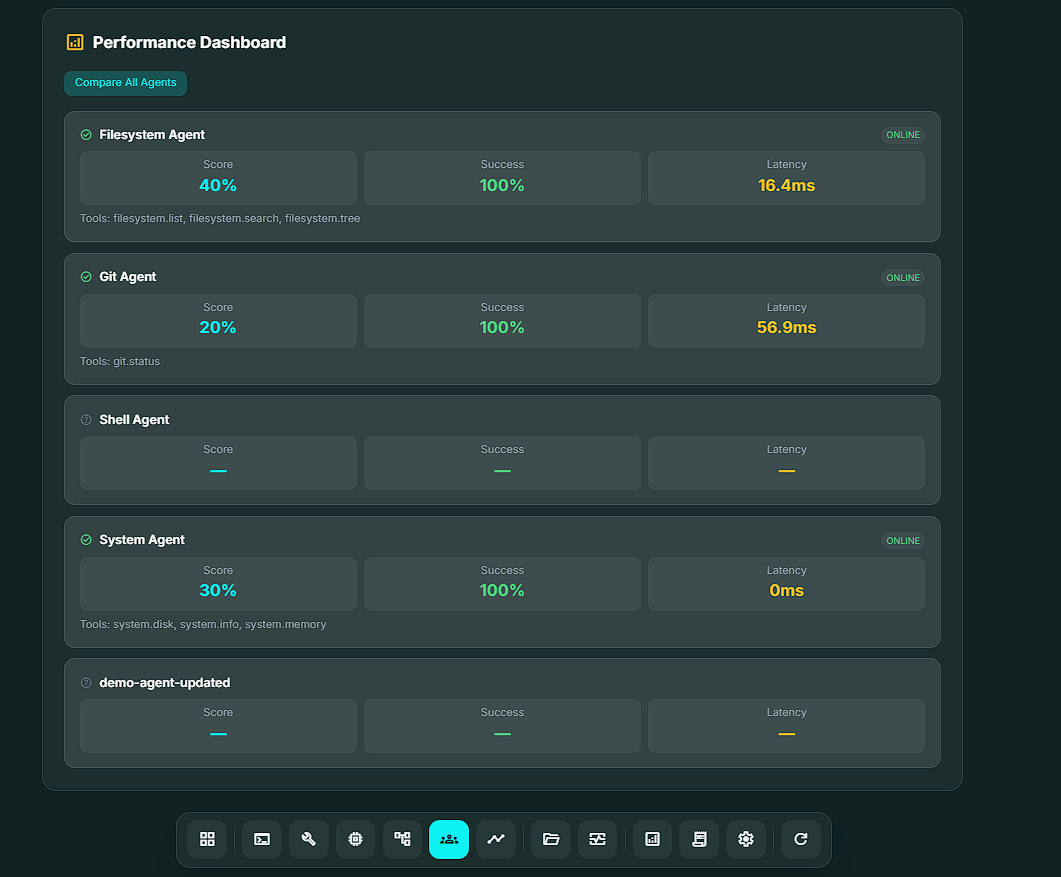The height and width of the screenshot is (877, 1061).
Task: Click the Filesystem Agent Latency 16.4ms tile
Action: [x=786, y=177]
